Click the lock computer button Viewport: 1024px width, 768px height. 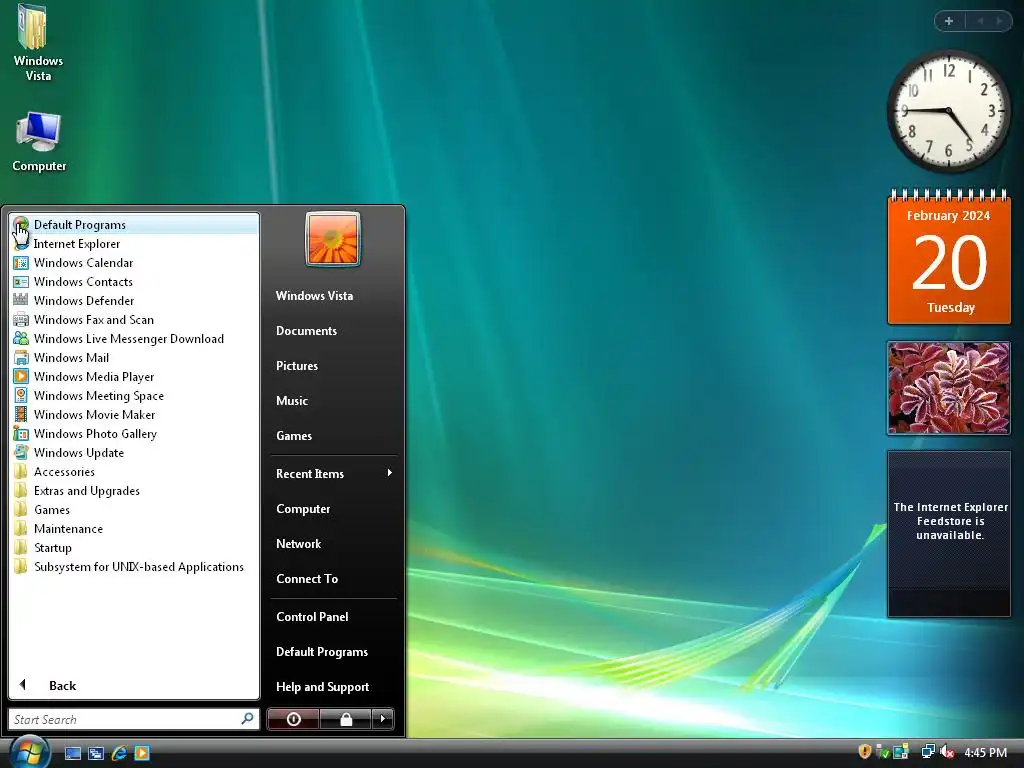pos(345,719)
